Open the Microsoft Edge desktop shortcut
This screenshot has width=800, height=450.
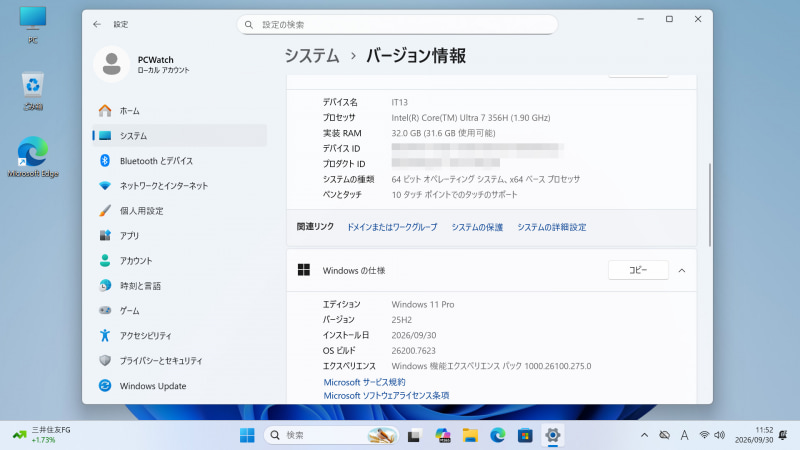[33, 157]
